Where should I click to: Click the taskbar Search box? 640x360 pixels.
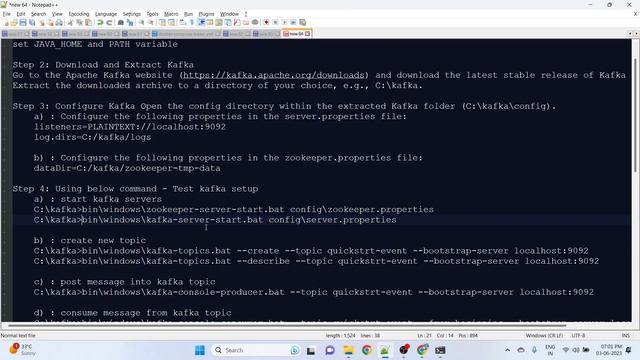(x=256, y=350)
